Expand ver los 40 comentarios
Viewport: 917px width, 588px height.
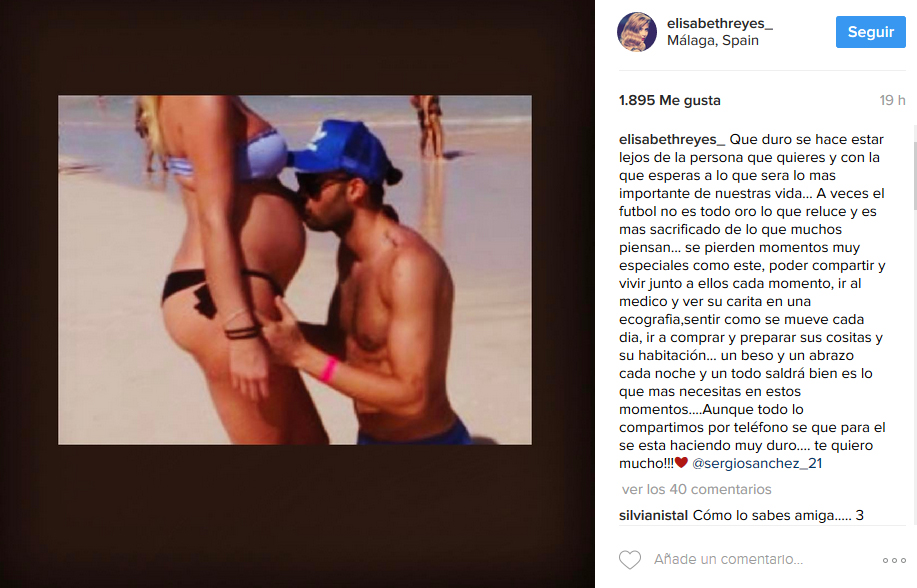pos(697,489)
